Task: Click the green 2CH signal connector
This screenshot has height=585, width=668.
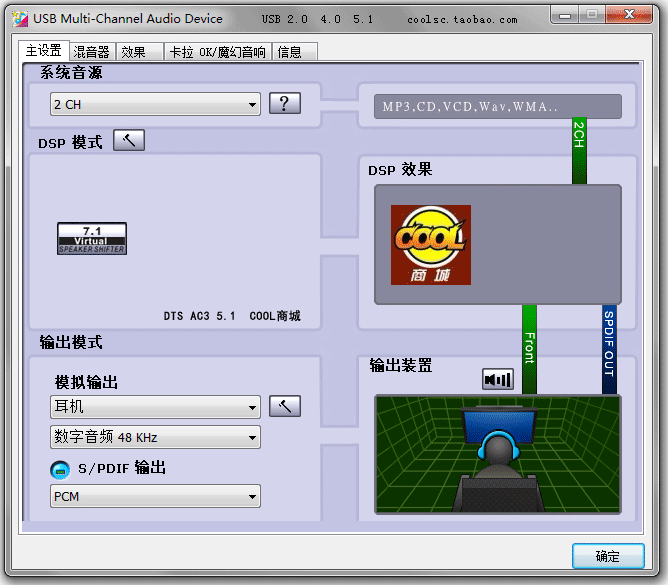Action: [579, 151]
